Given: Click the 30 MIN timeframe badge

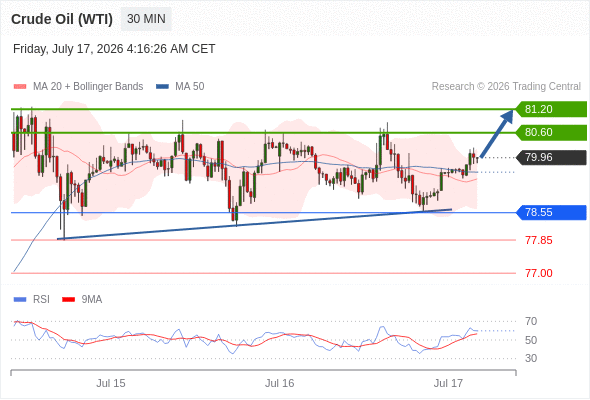Looking at the screenshot, I should coord(146,19).
